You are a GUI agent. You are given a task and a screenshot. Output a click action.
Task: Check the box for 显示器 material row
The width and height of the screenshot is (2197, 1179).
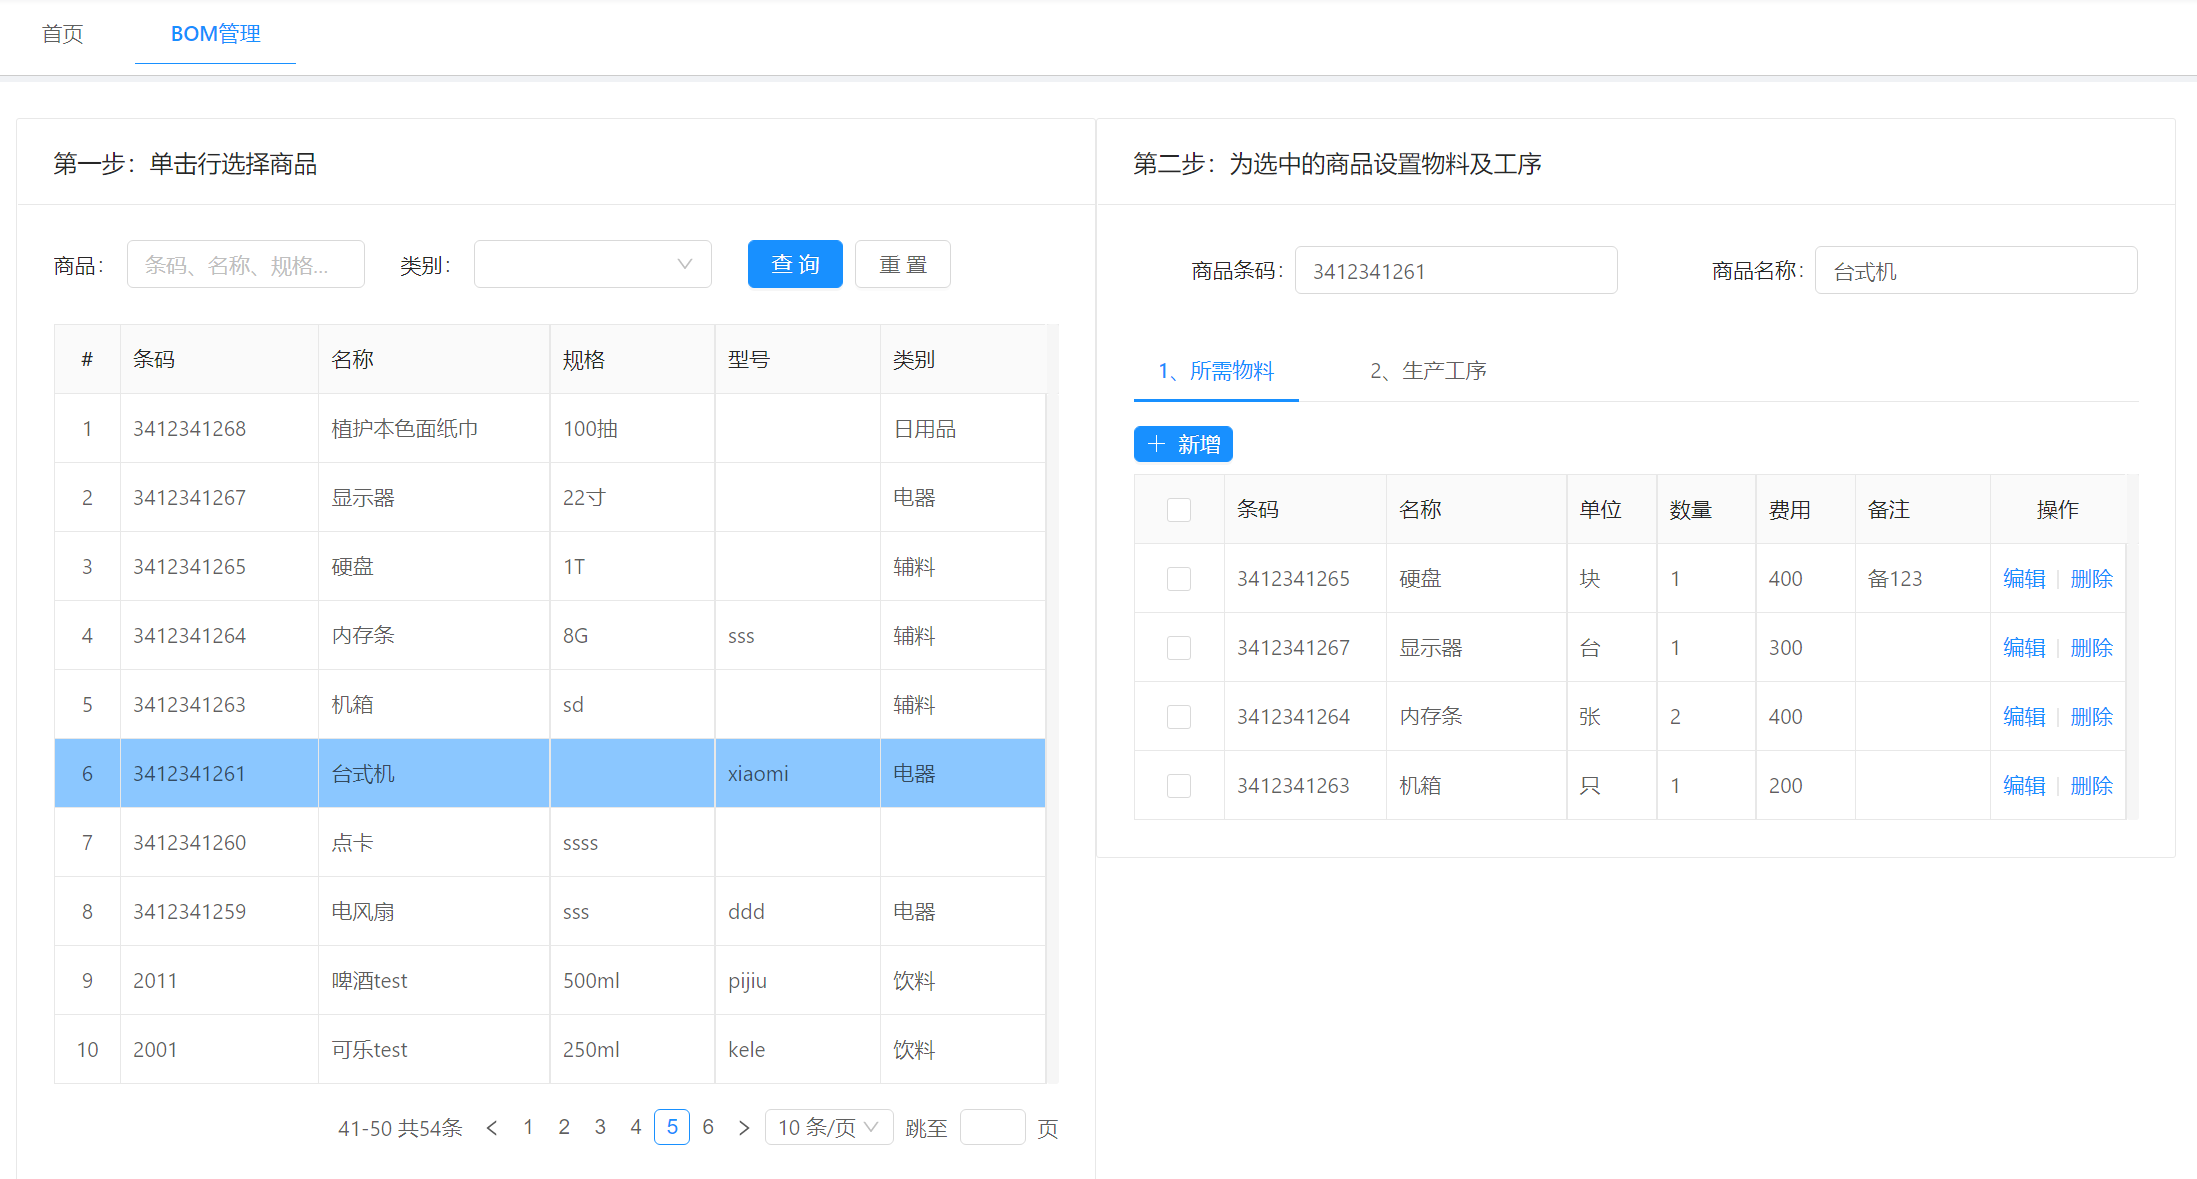pos(1179,648)
